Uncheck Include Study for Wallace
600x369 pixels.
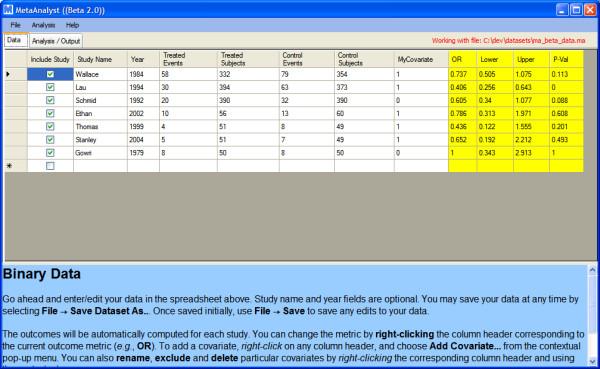point(50,74)
